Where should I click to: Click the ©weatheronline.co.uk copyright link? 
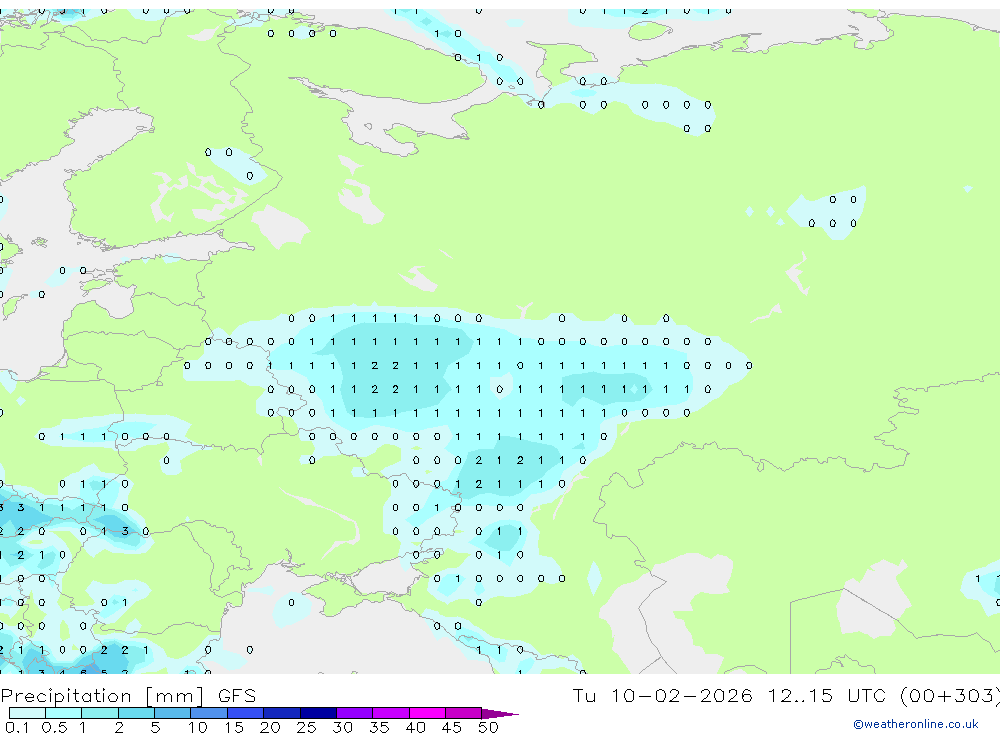click(916, 724)
